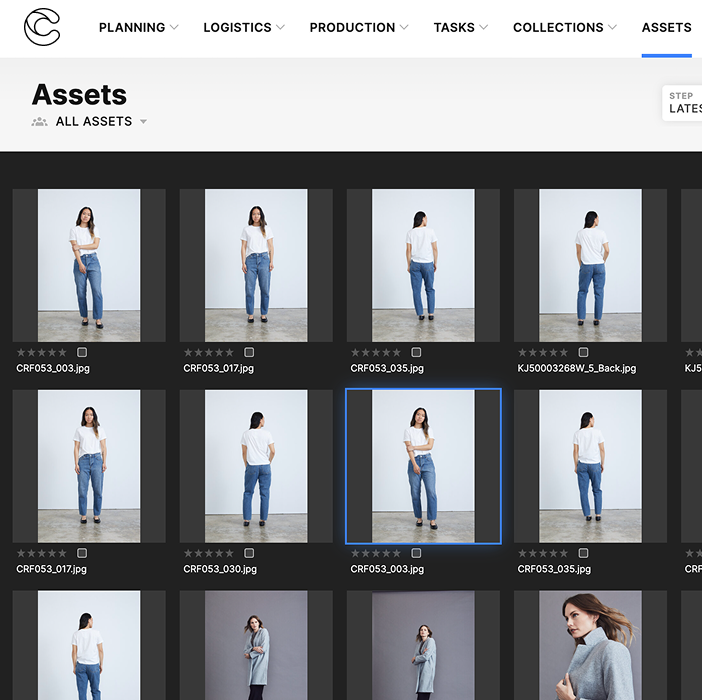Check the top-row CRF053_035.jpg checkbox
This screenshot has height=700, width=702.
pyautogui.click(x=416, y=352)
